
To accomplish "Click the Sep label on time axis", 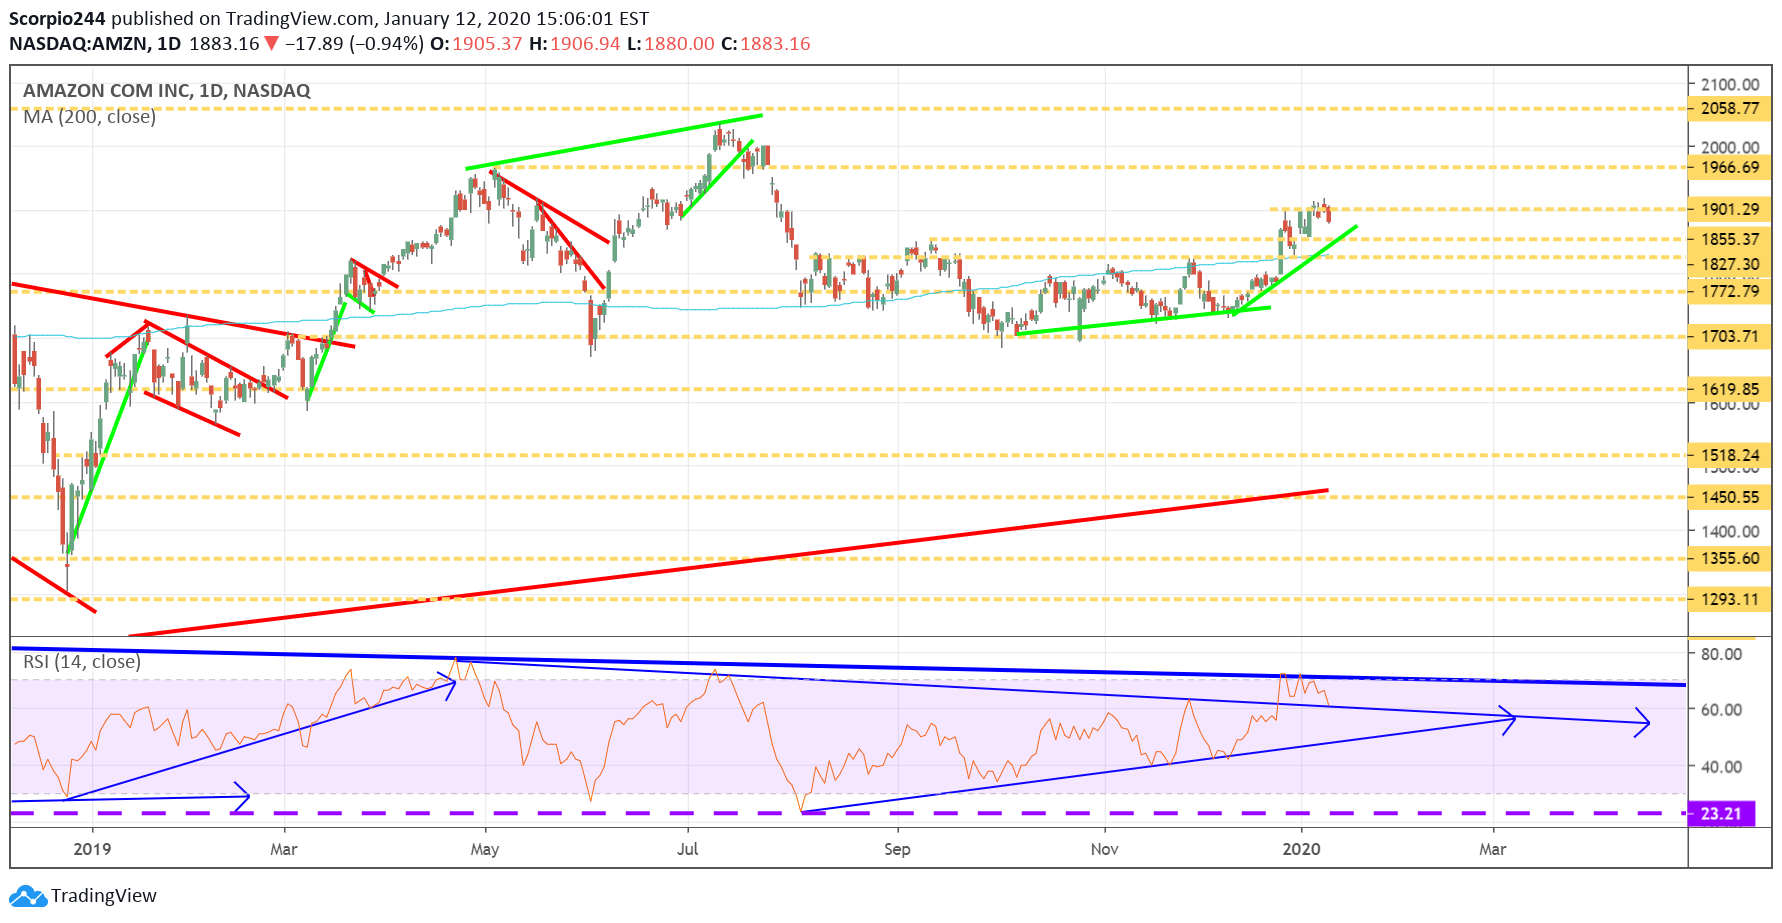I will (x=897, y=849).
